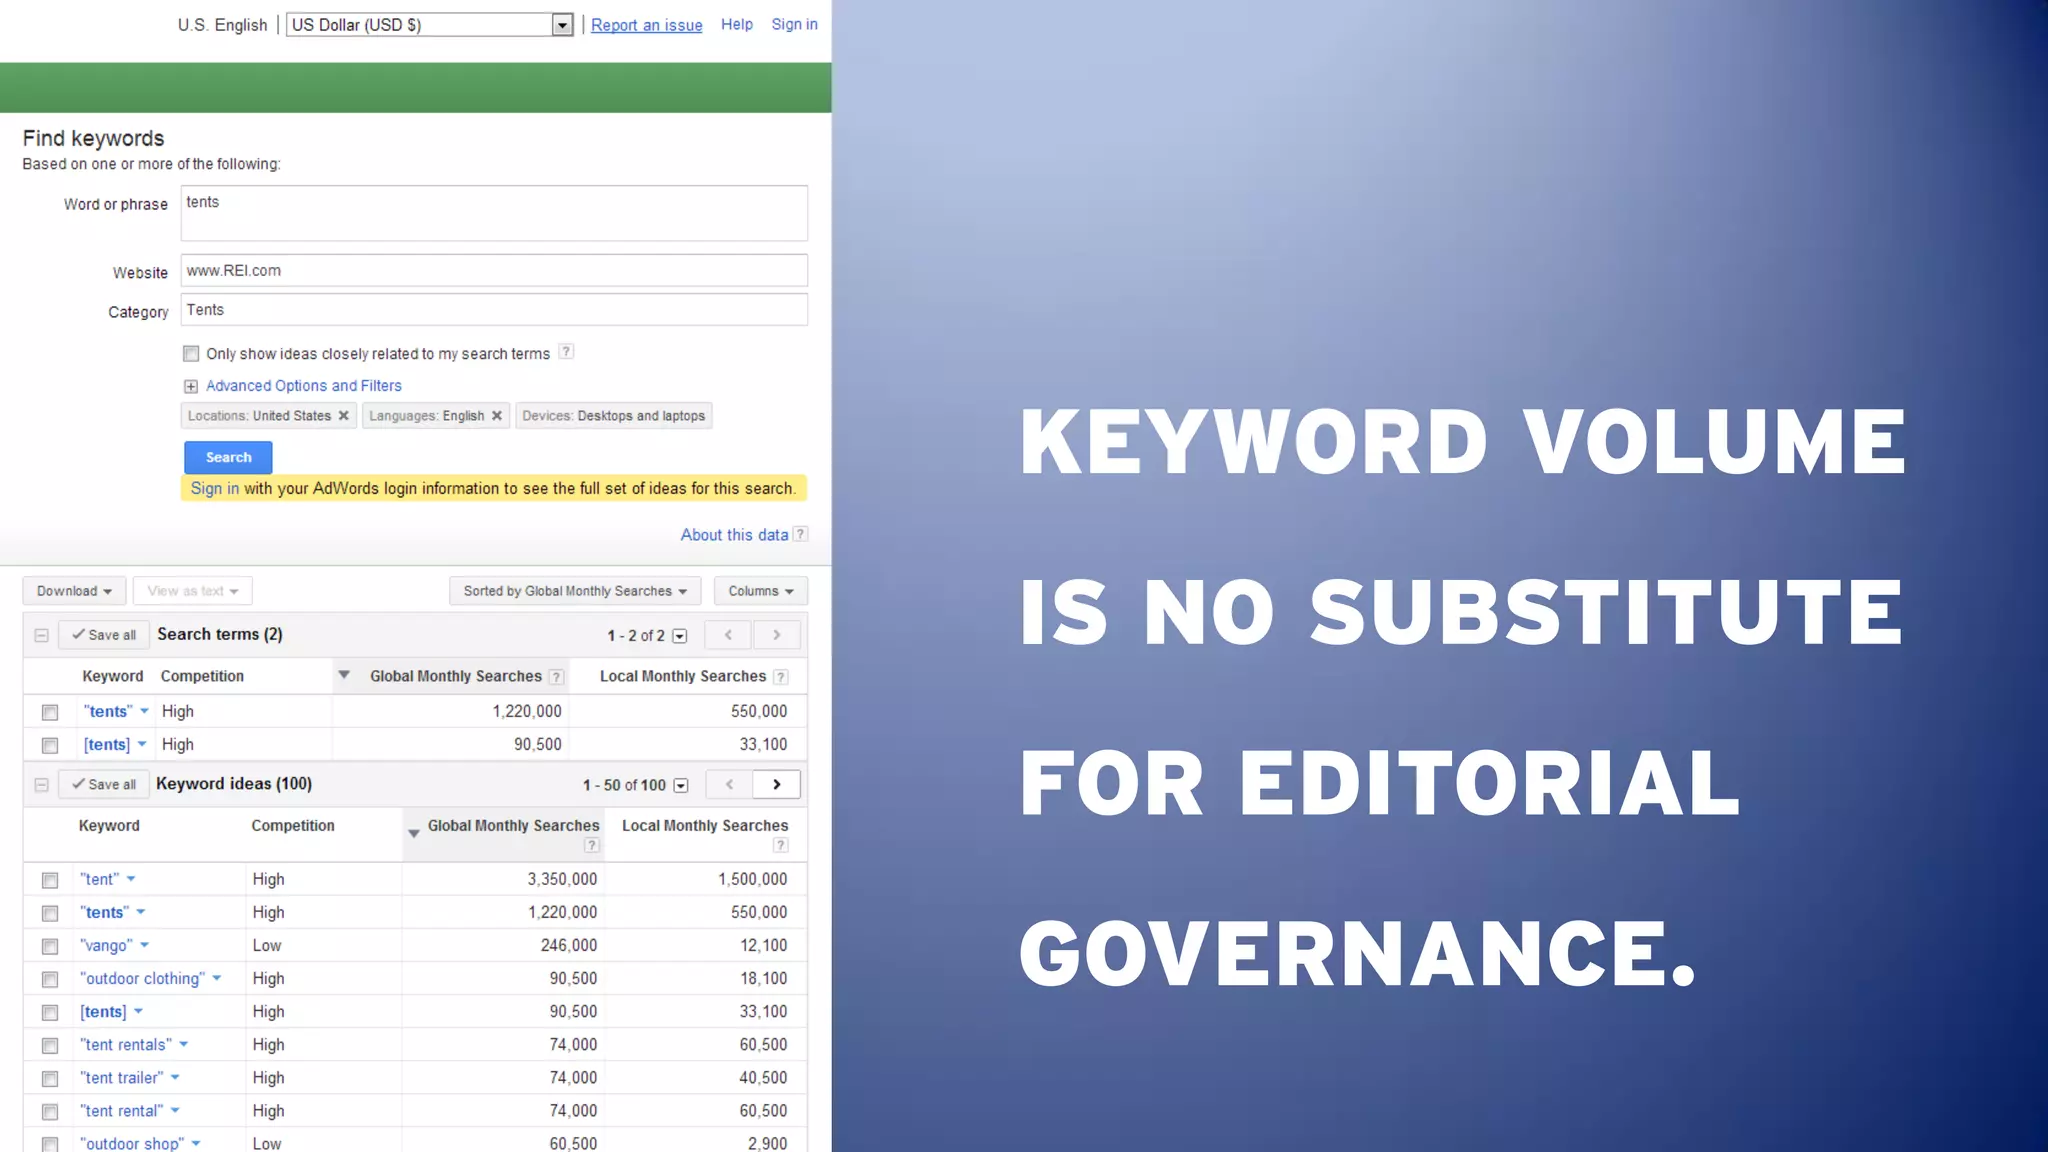Open the 1 - 2 of 2 page dropdown
Image resolution: width=2048 pixels, height=1152 pixels.
tap(680, 636)
